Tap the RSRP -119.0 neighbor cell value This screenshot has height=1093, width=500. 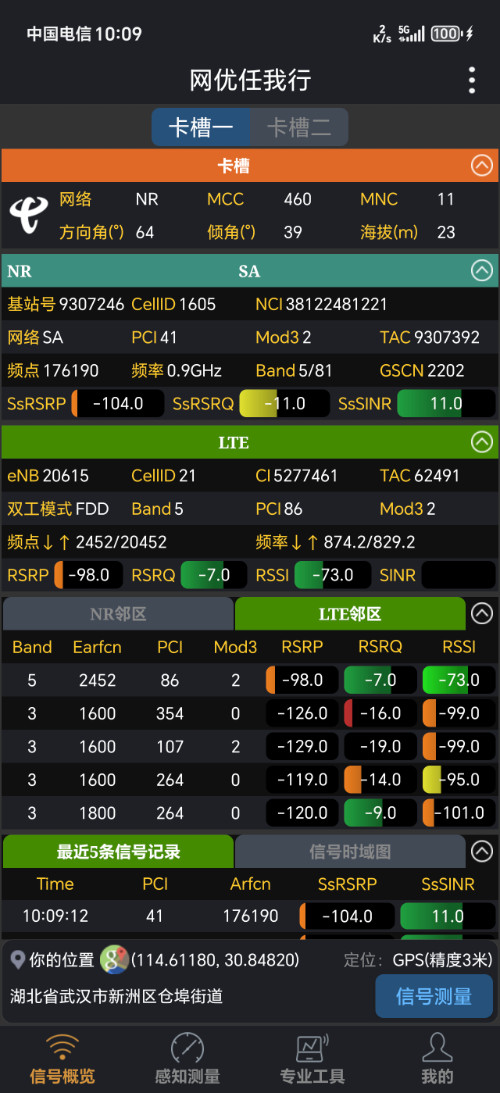pos(302,779)
